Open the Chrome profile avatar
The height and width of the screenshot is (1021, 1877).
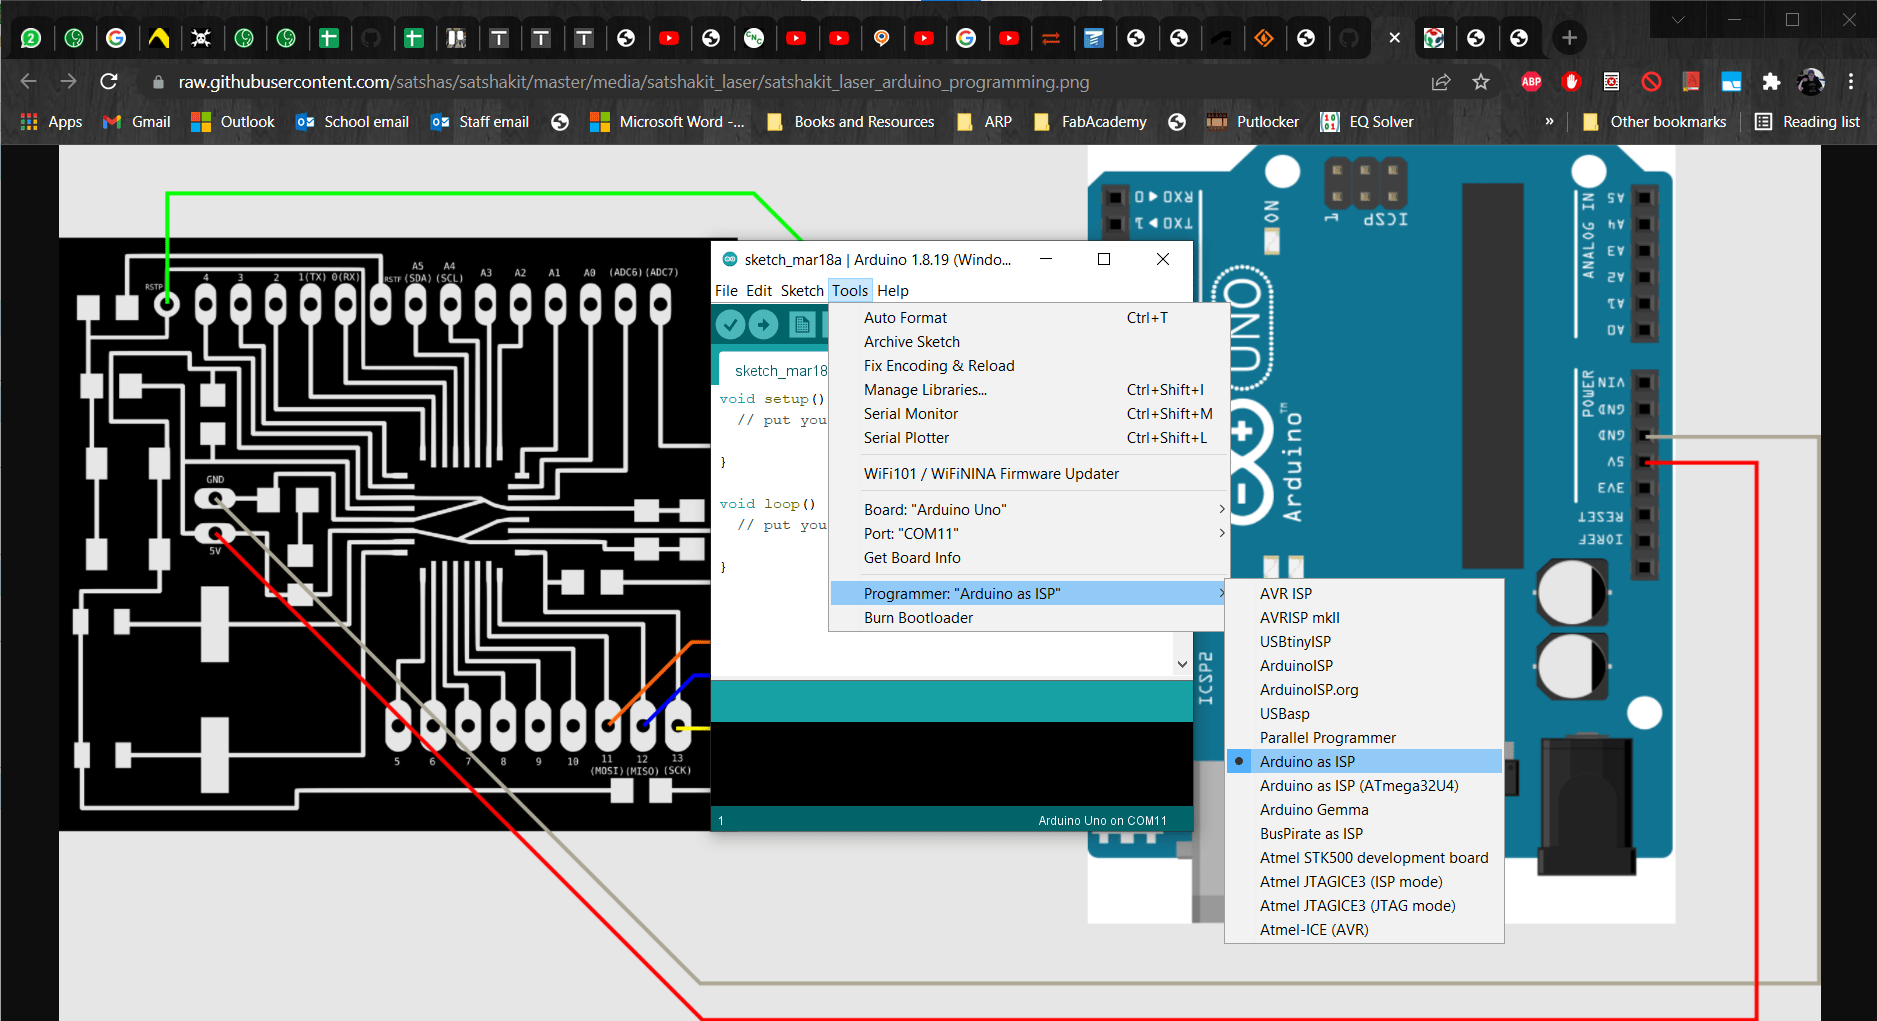(x=1811, y=82)
